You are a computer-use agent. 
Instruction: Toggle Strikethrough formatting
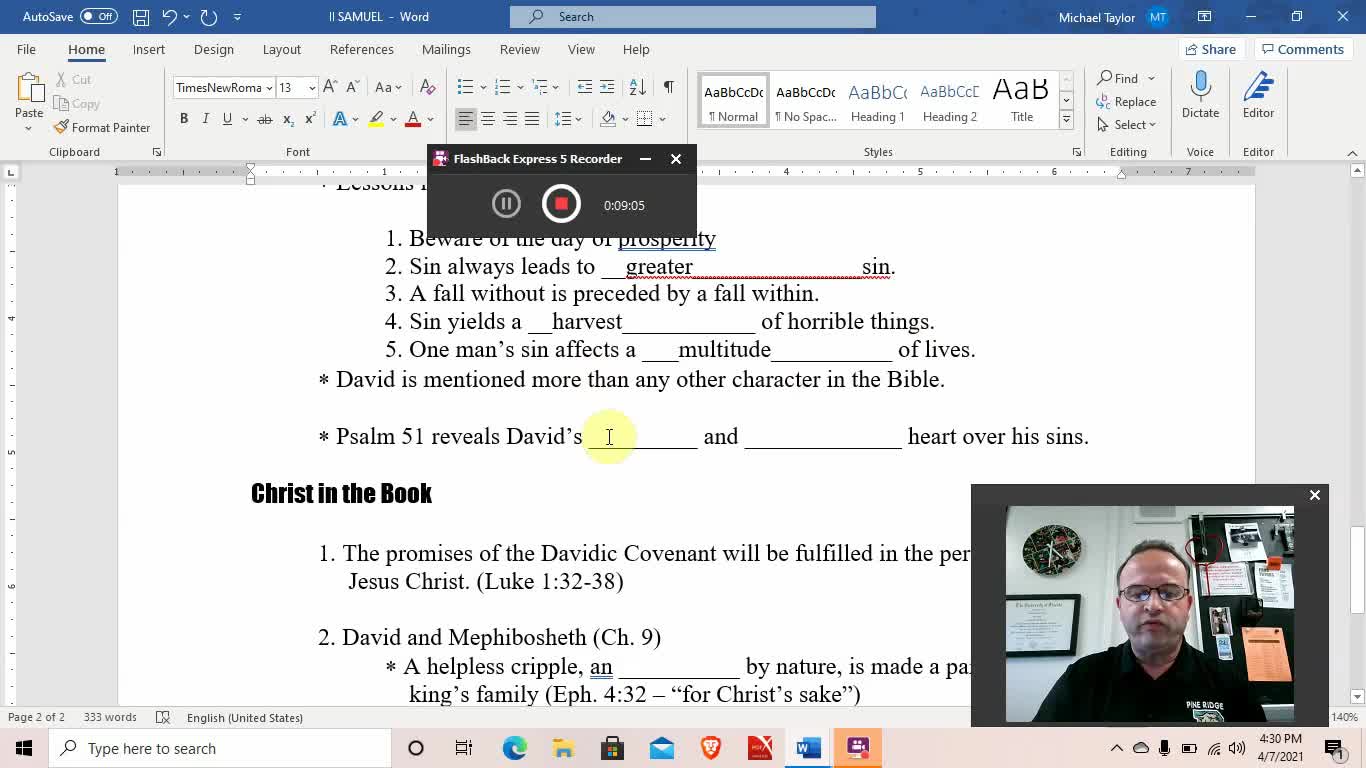tap(265, 119)
